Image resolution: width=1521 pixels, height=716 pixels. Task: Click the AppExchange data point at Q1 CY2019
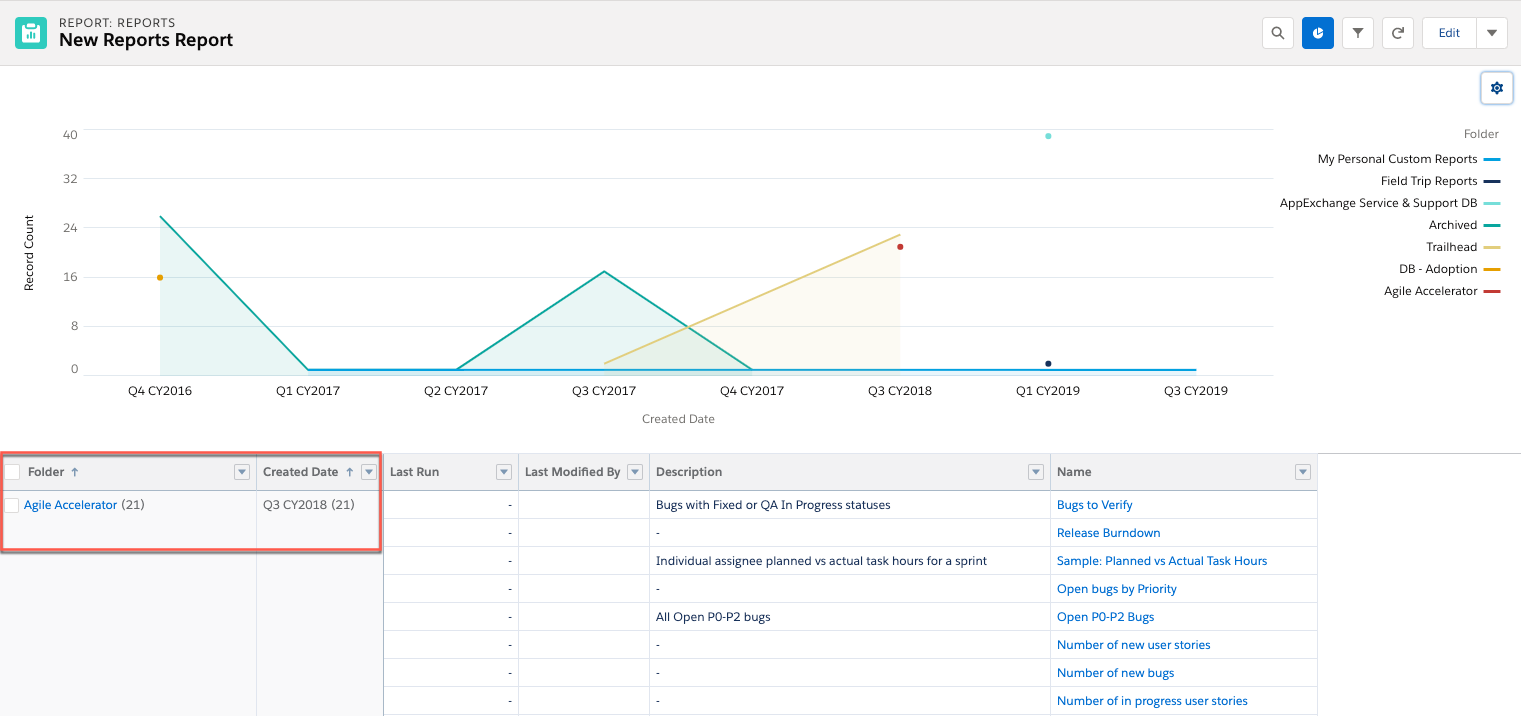click(x=1048, y=136)
